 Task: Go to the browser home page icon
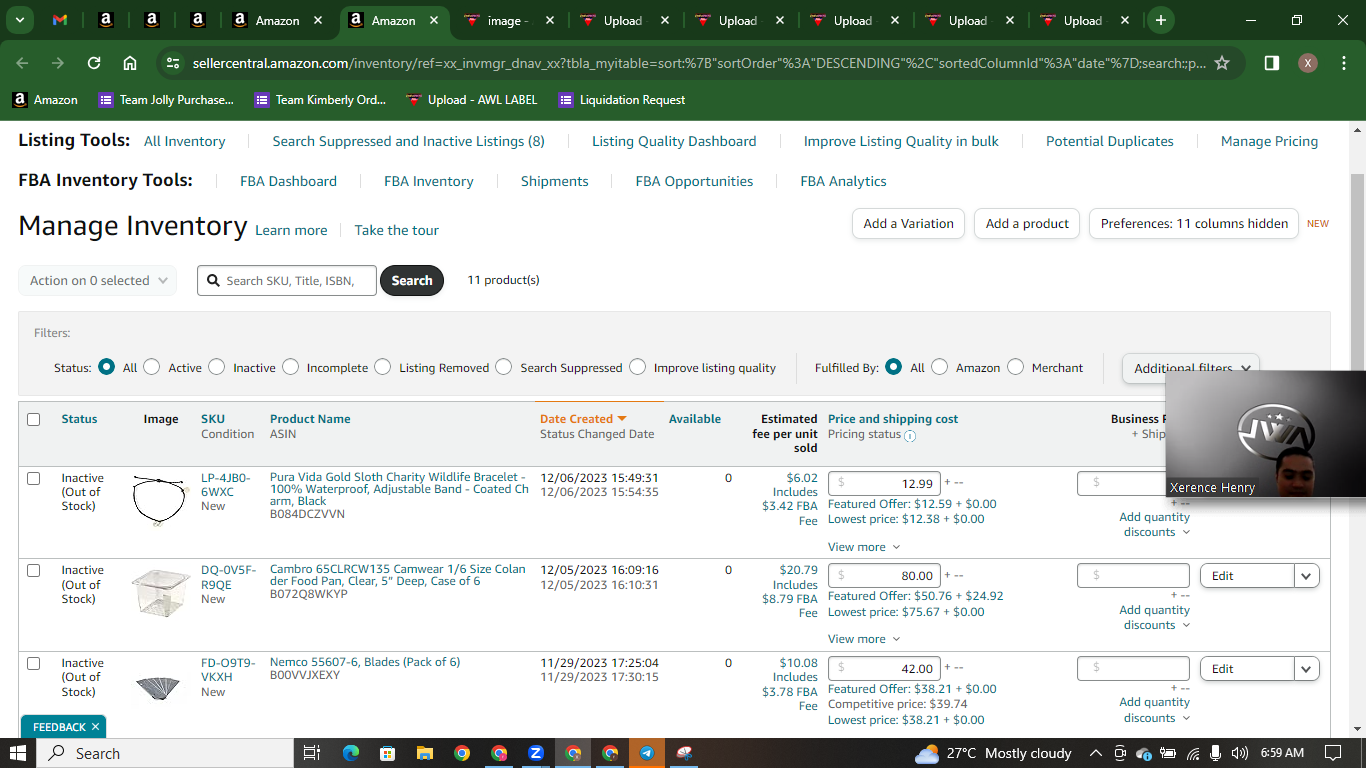130,63
